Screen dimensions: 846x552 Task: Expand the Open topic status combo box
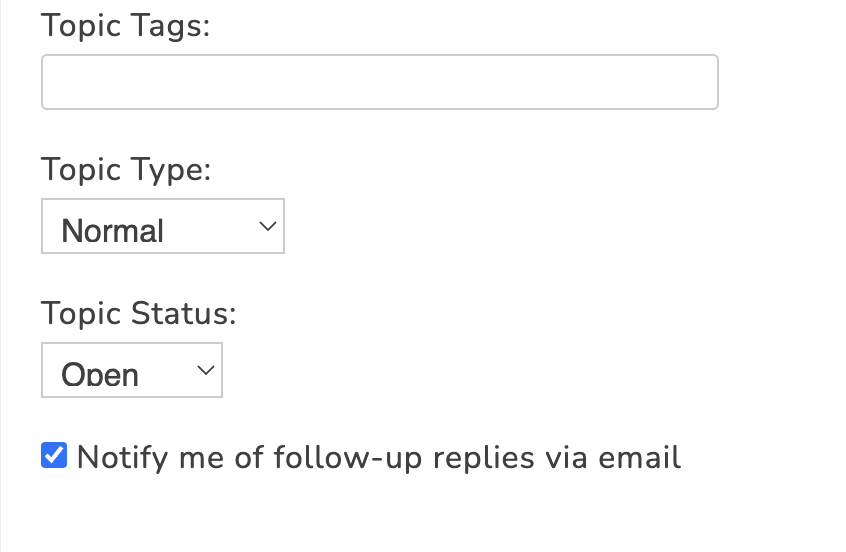pyautogui.click(x=131, y=370)
